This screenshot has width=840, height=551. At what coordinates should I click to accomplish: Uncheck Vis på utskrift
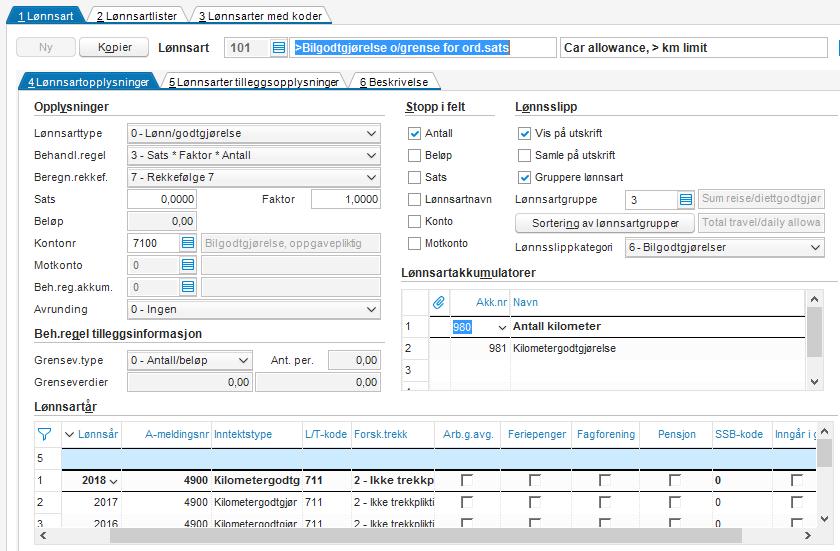coord(524,133)
